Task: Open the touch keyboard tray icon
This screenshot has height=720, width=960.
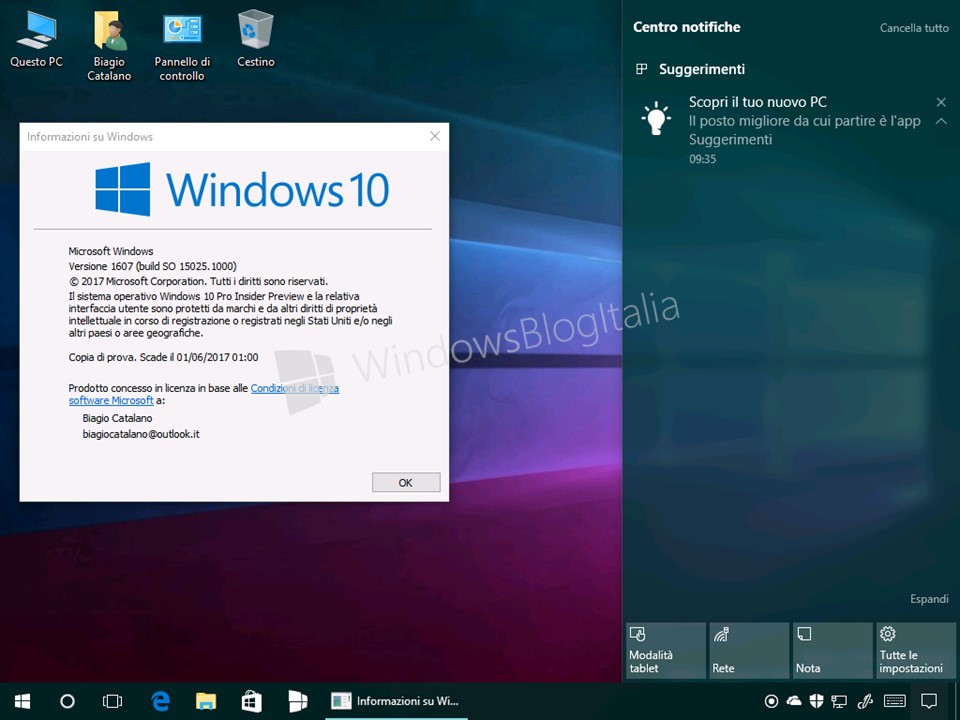Action: coord(895,702)
